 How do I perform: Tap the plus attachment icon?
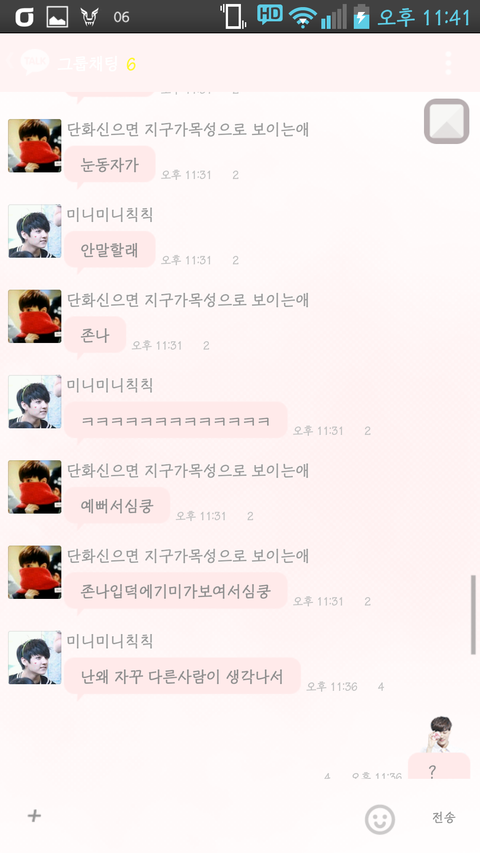click(x=34, y=815)
